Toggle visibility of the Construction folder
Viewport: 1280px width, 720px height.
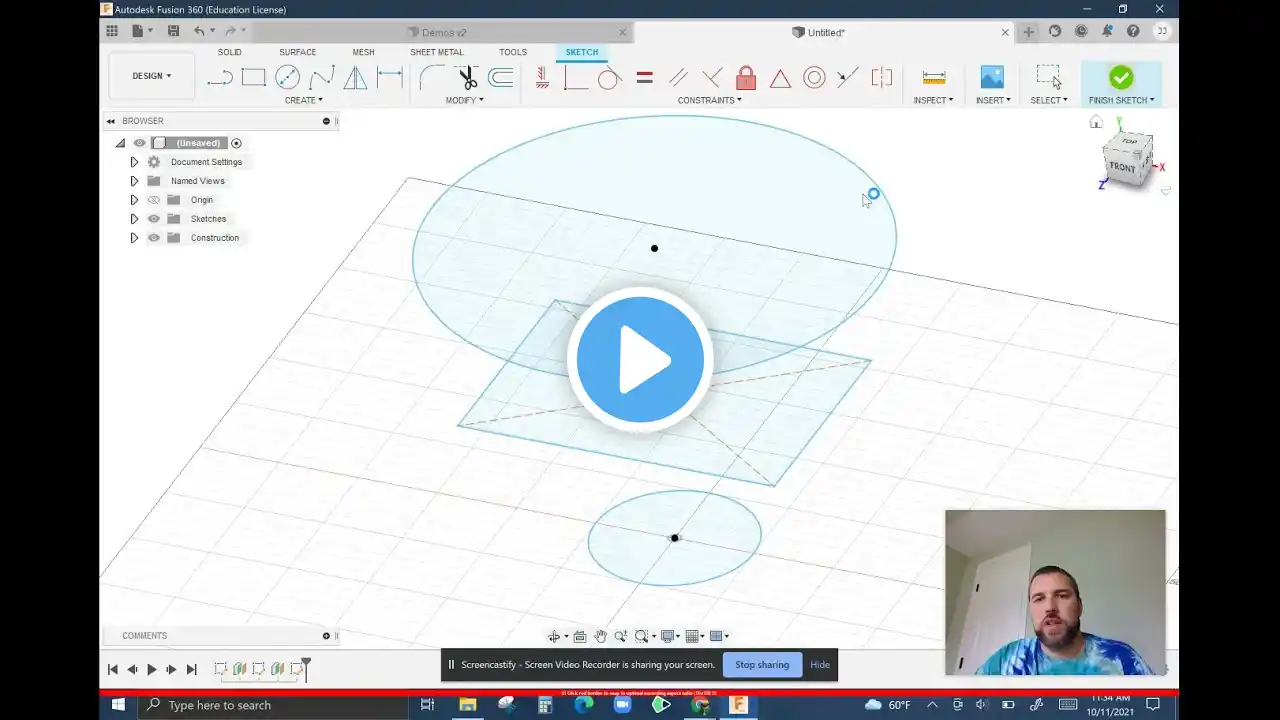(154, 238)
